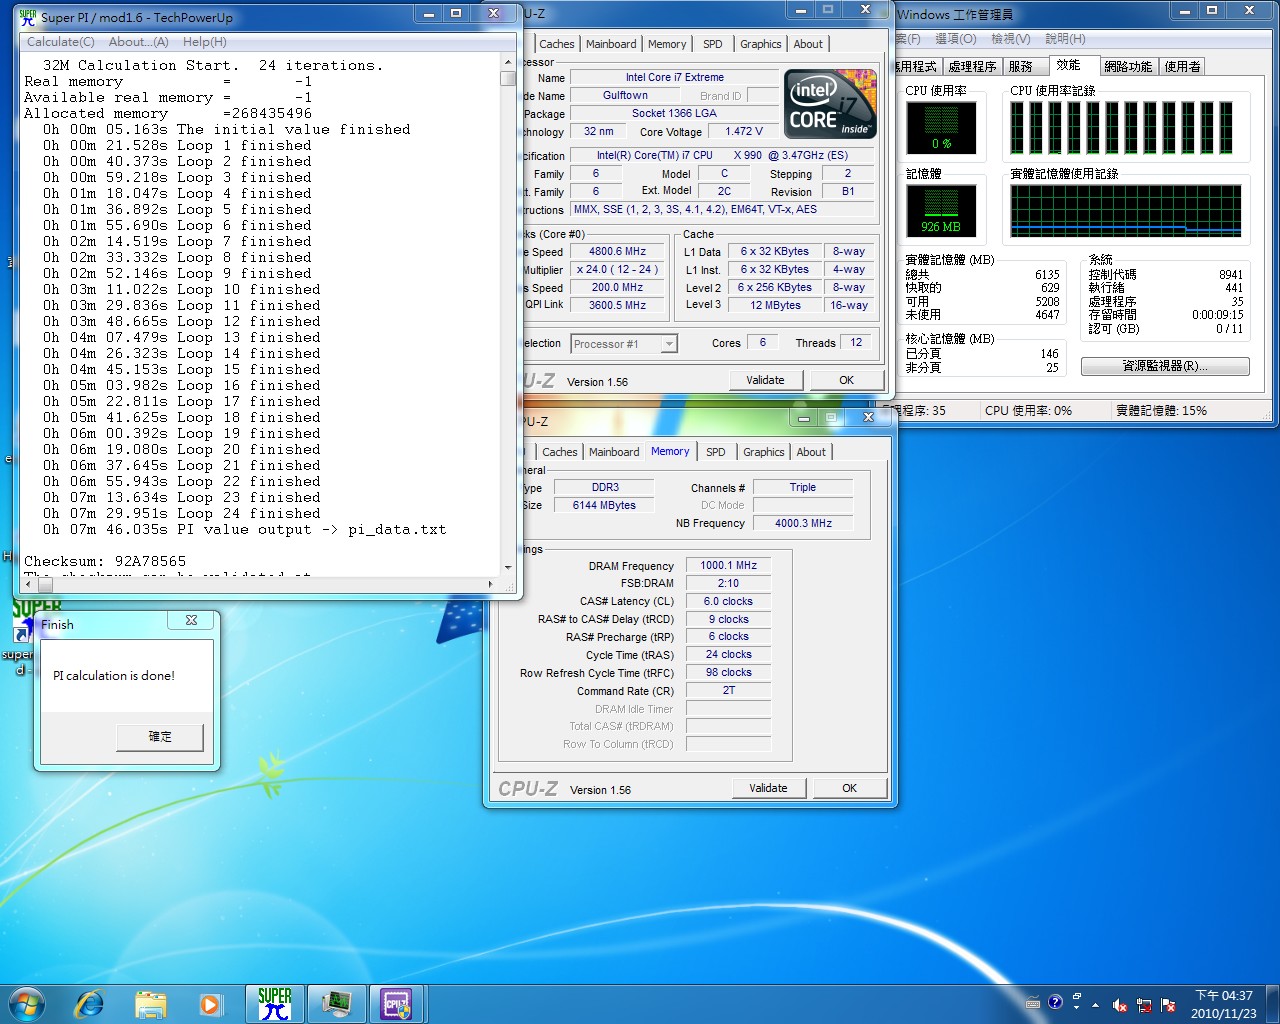Show hidden system tray icons arrow
This screenshot has width=1280, height=1024.
pyautogui.click(x=1095, y=1004)
